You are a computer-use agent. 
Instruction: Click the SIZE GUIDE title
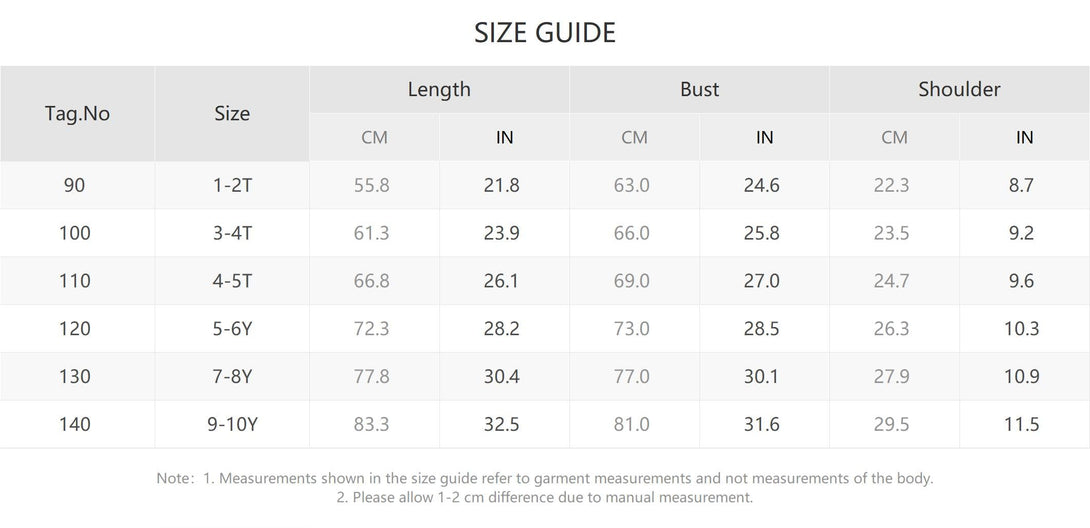[544, 33]
